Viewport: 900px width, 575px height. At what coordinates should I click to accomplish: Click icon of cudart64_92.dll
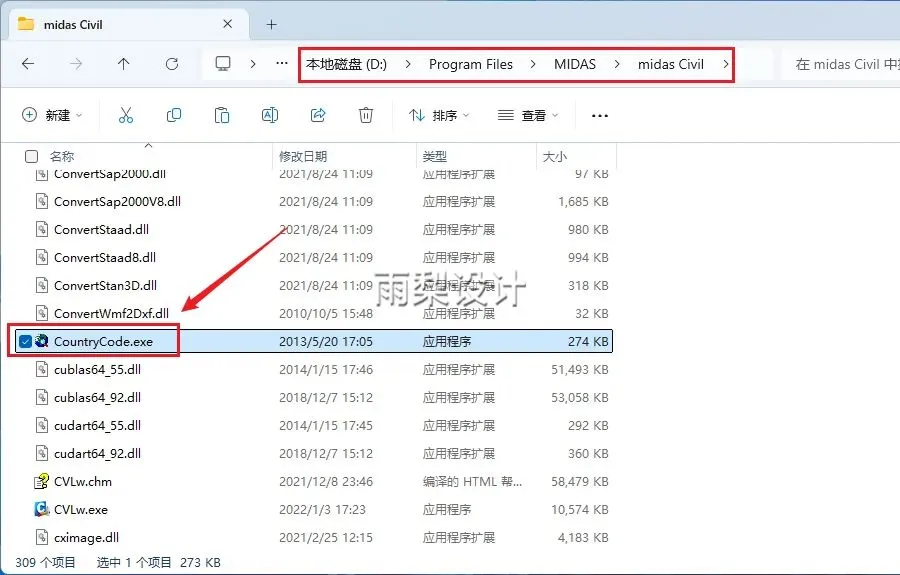coord(41,453)
